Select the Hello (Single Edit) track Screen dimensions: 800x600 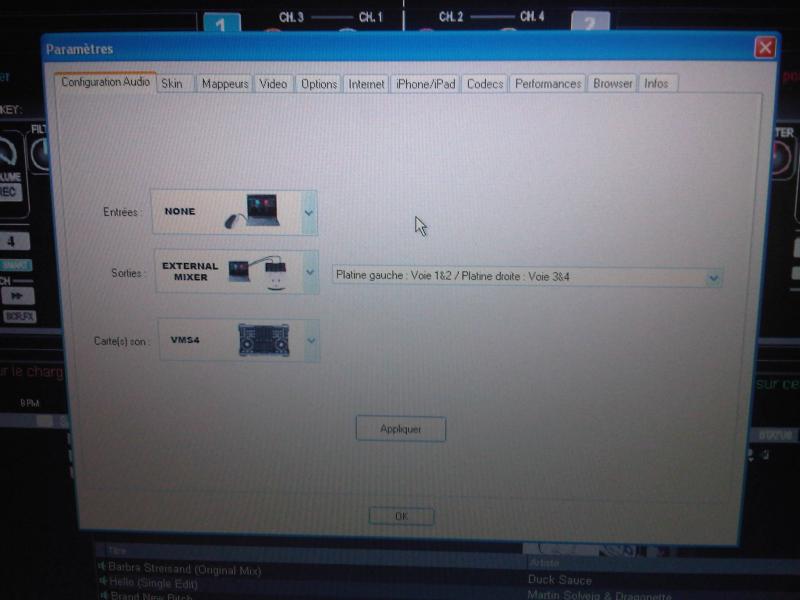(x=153, y=583)
